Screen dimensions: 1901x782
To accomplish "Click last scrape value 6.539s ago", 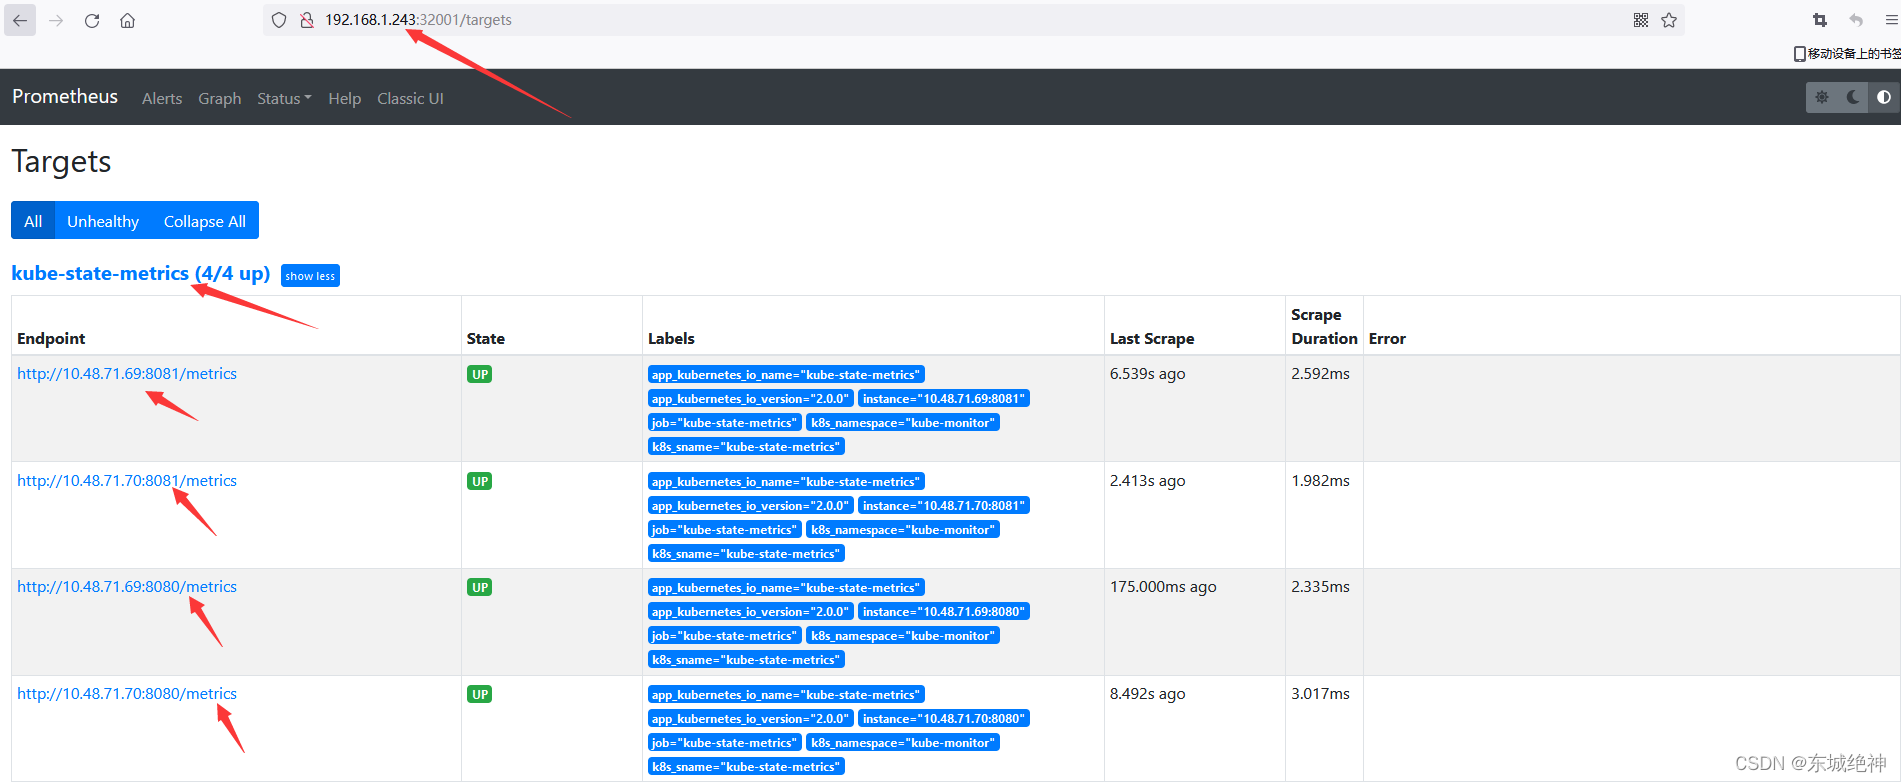I will click(x=1148, y=373).
